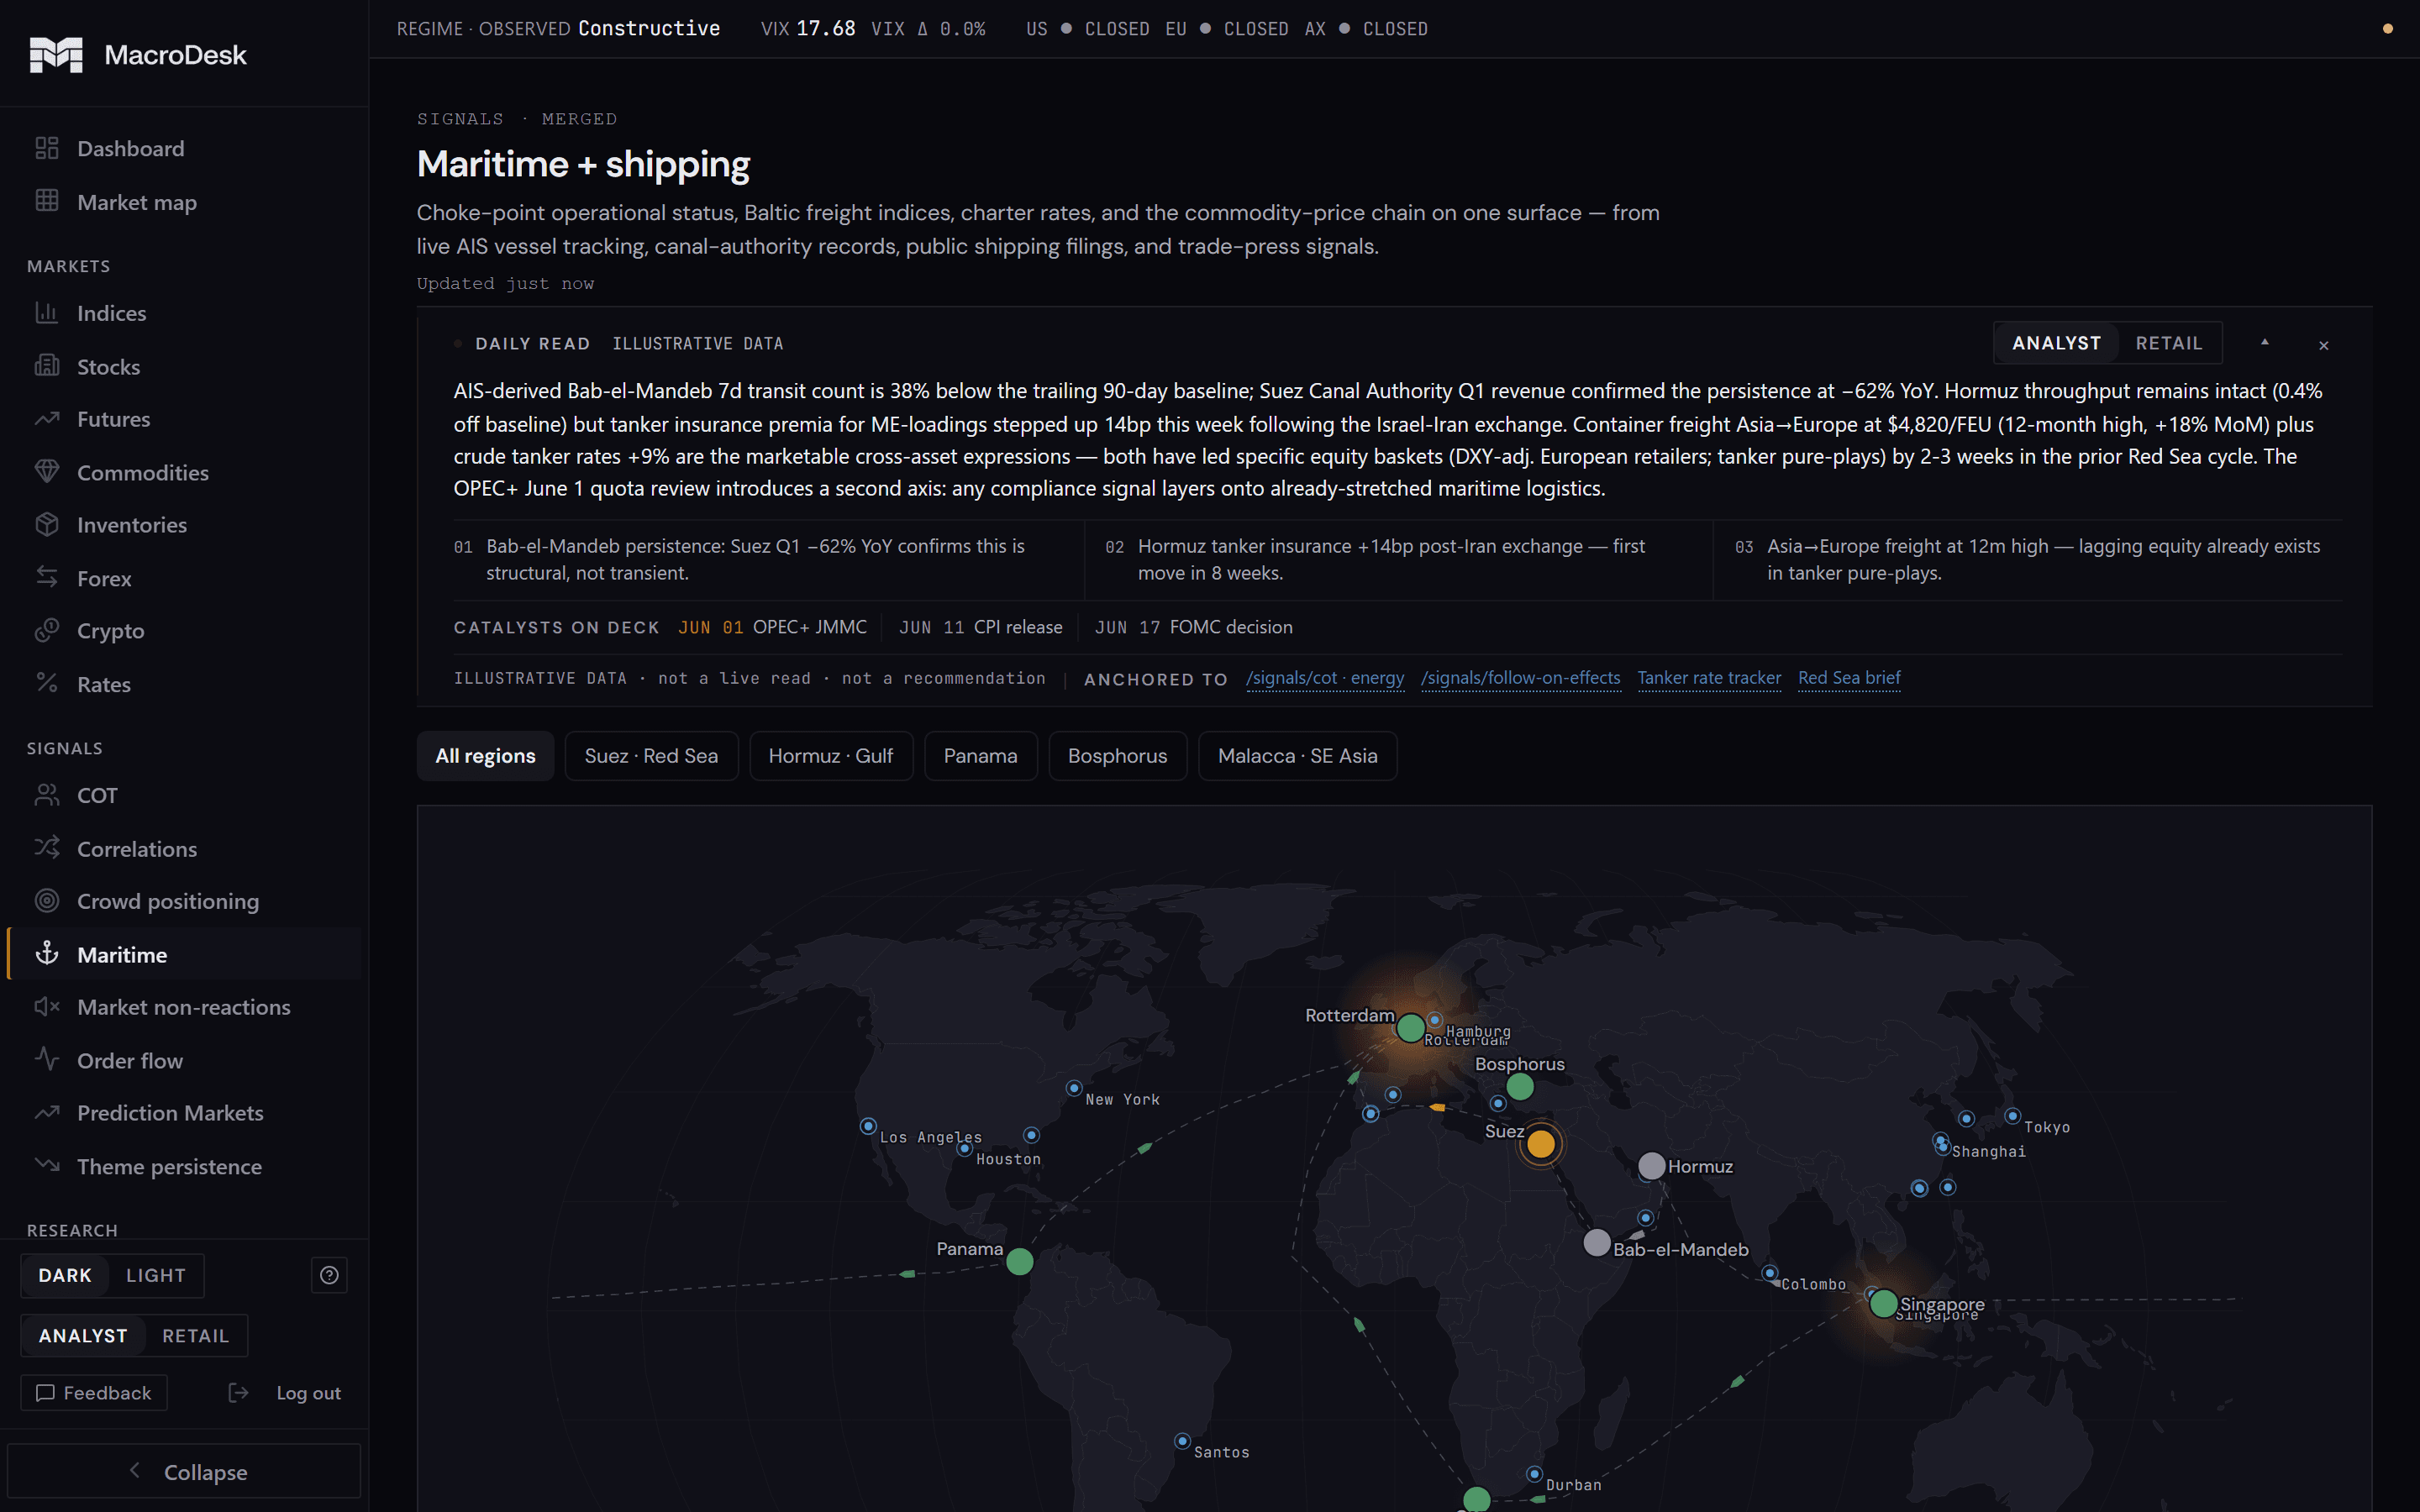Click the Panama chokepoint map marker
The image size is (2420, 1512).
click(x=1019, y=1261)
